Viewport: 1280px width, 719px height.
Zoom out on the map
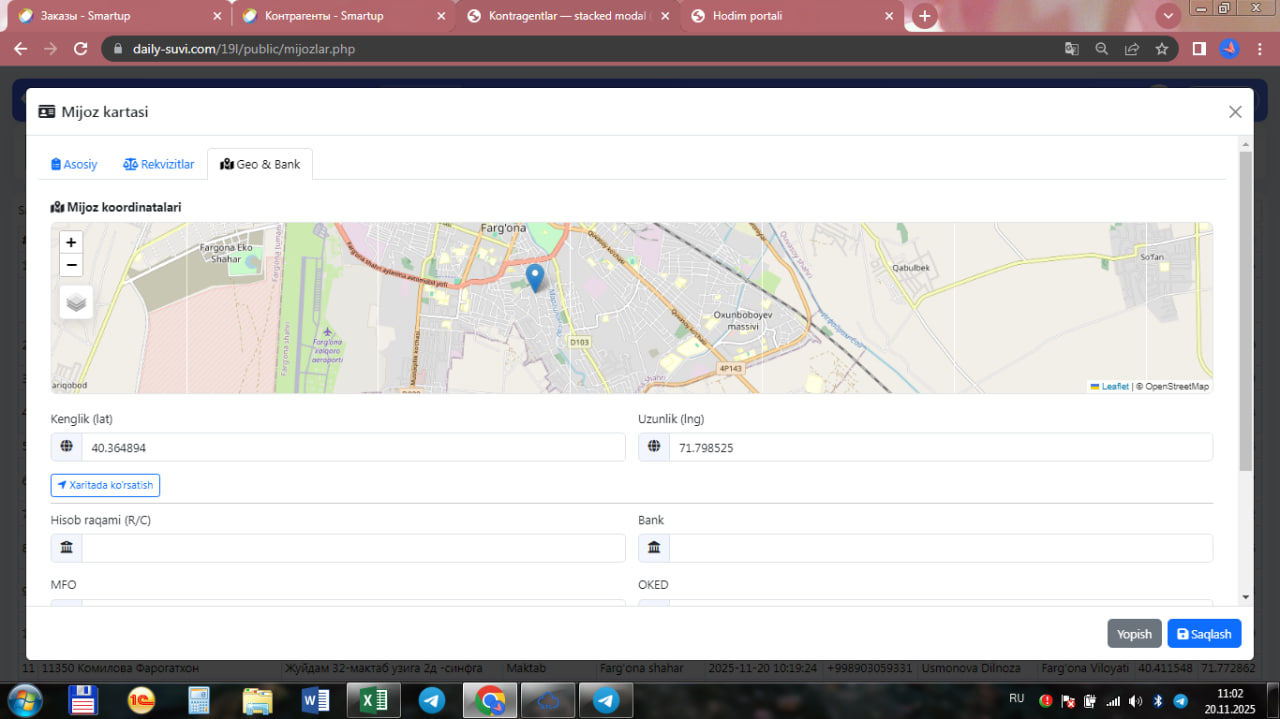(71, 265)
